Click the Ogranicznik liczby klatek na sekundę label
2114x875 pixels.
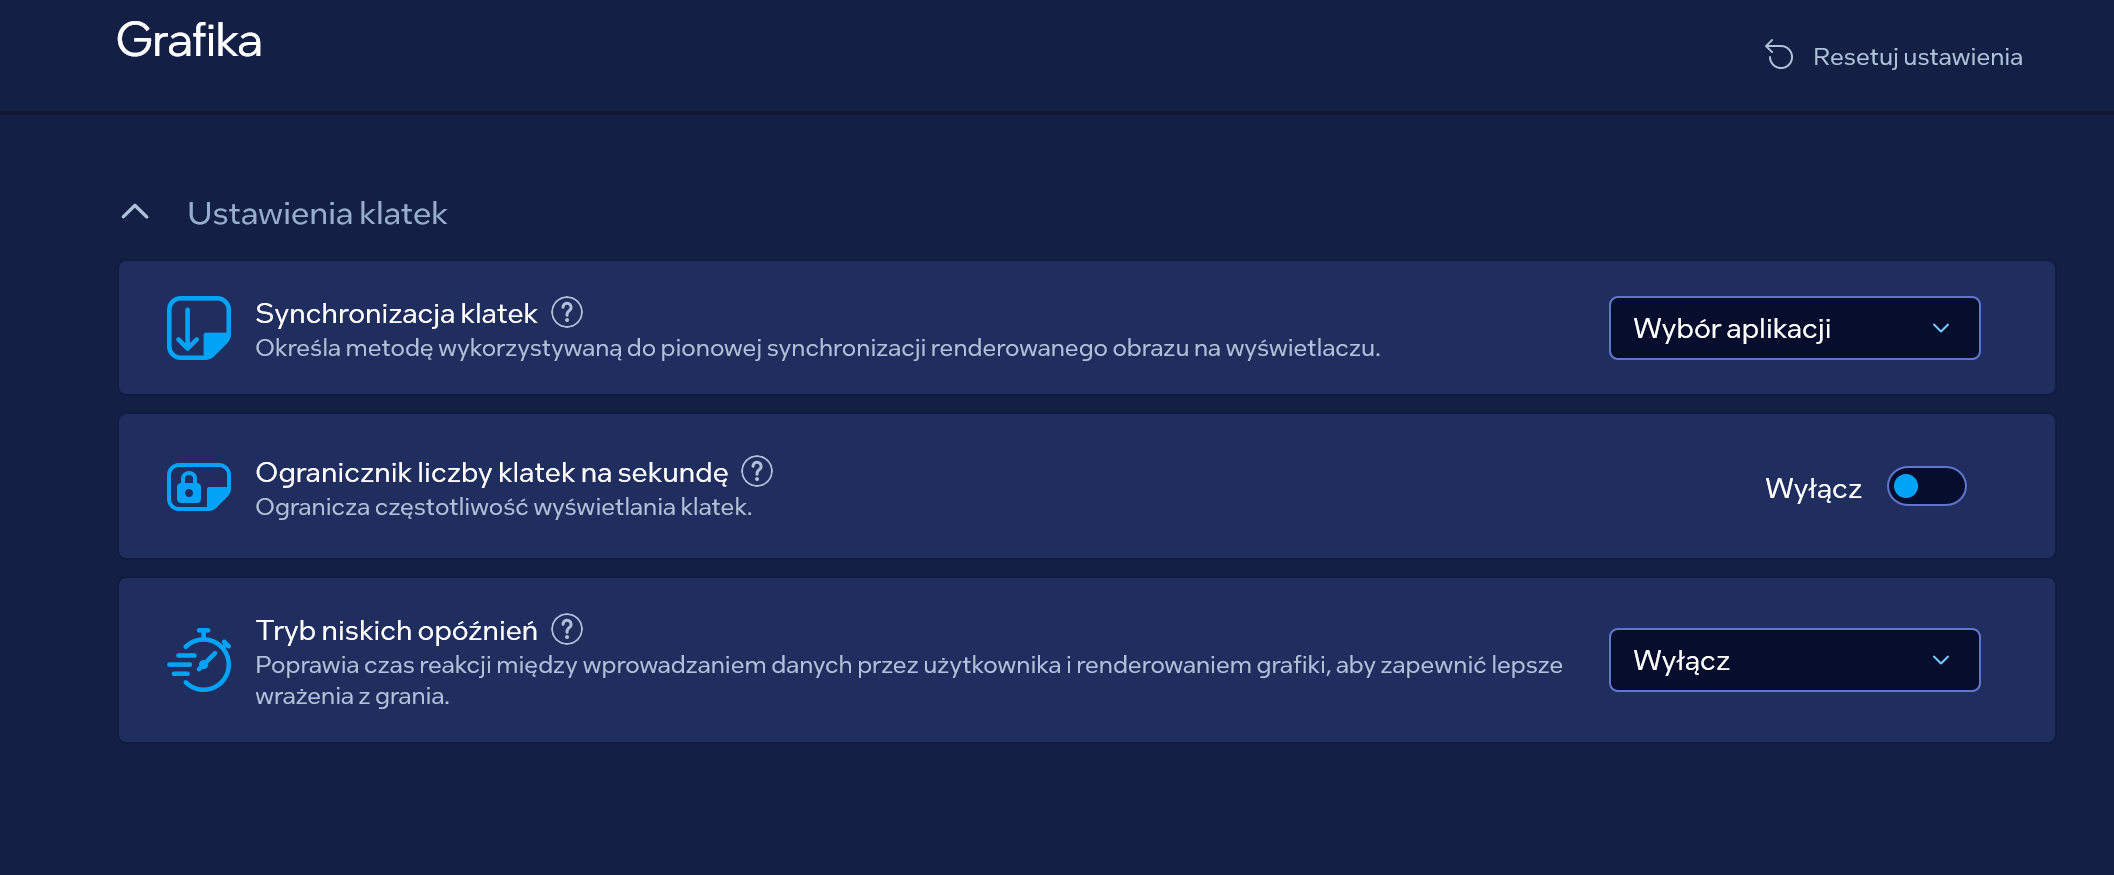(x=491, y=472)
